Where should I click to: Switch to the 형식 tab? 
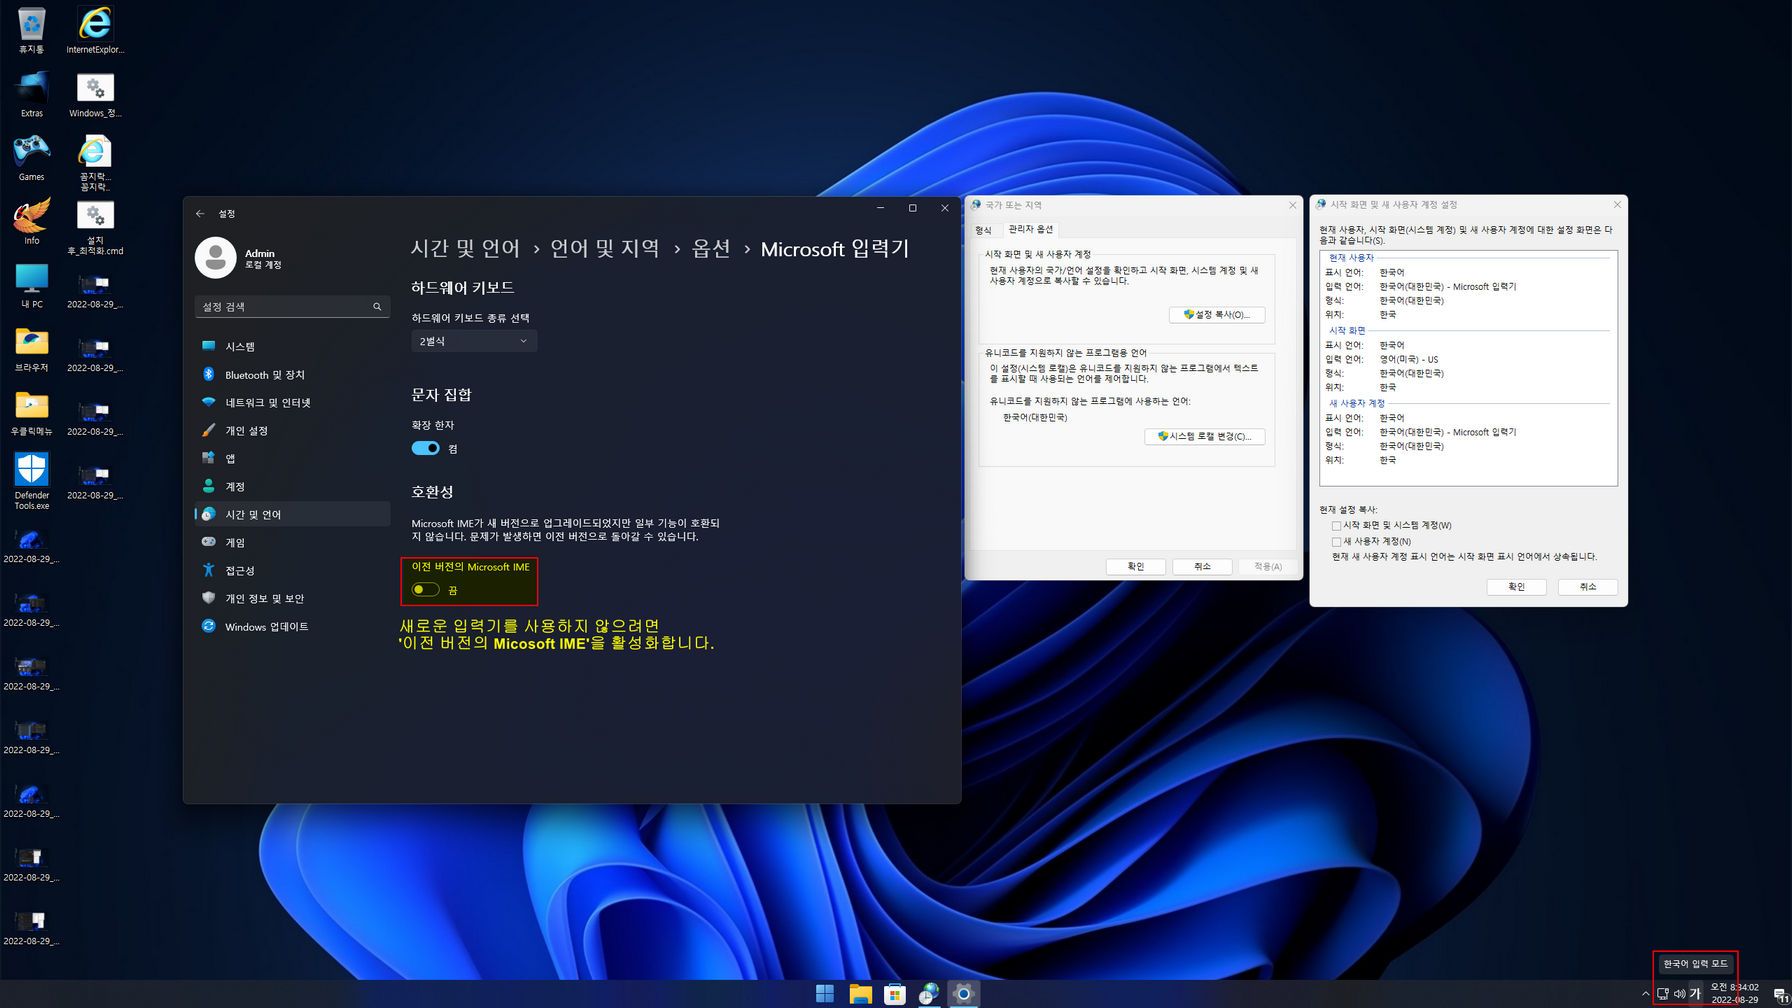(983, 230)
